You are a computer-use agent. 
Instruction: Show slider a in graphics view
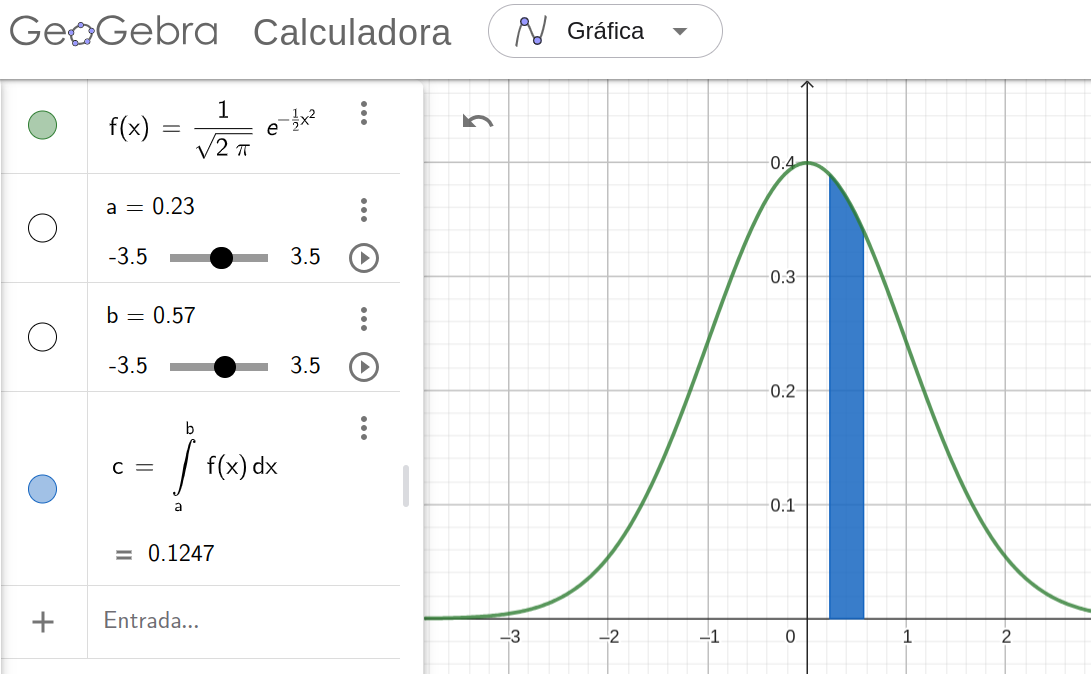pos(42,228)
